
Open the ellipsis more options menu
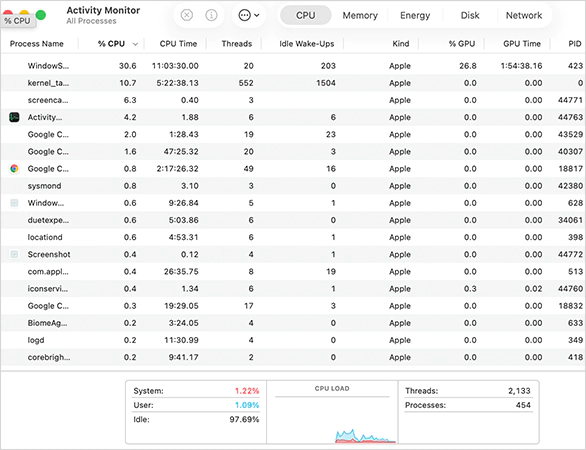pos(249,15)
